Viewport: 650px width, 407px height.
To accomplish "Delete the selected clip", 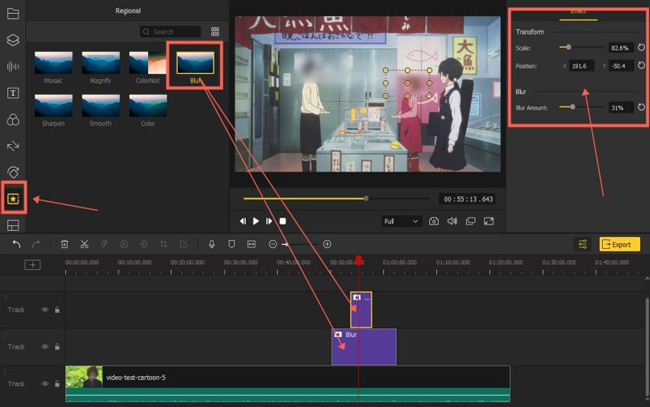I will [x=65, y=244].
